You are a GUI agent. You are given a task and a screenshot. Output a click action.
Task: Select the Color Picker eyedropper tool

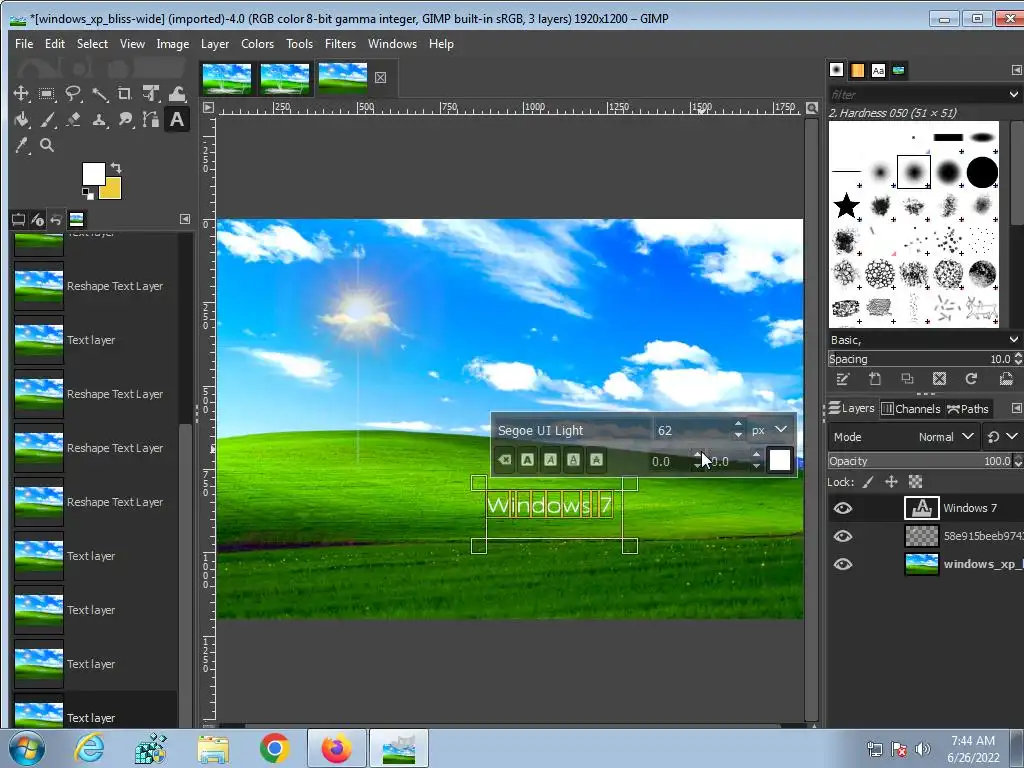tap(21, 145)
